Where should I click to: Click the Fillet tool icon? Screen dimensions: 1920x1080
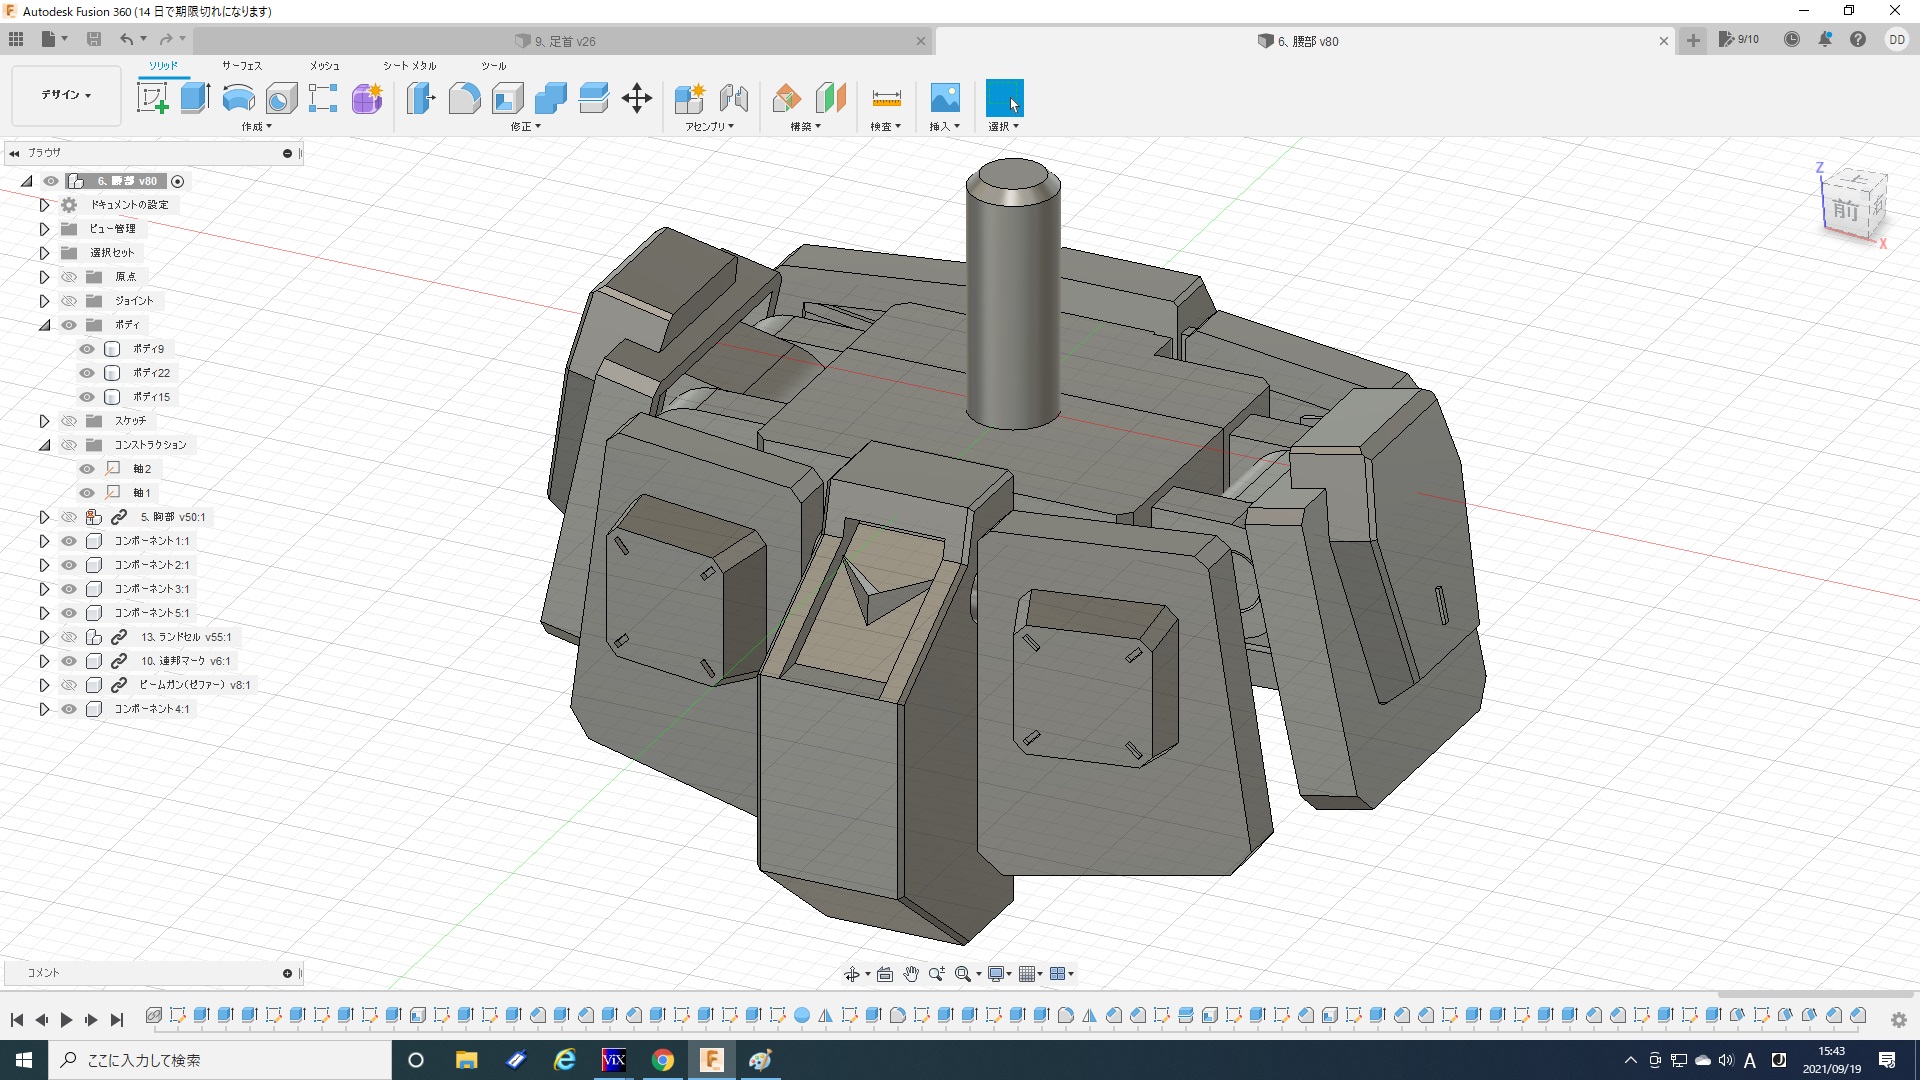464,98
